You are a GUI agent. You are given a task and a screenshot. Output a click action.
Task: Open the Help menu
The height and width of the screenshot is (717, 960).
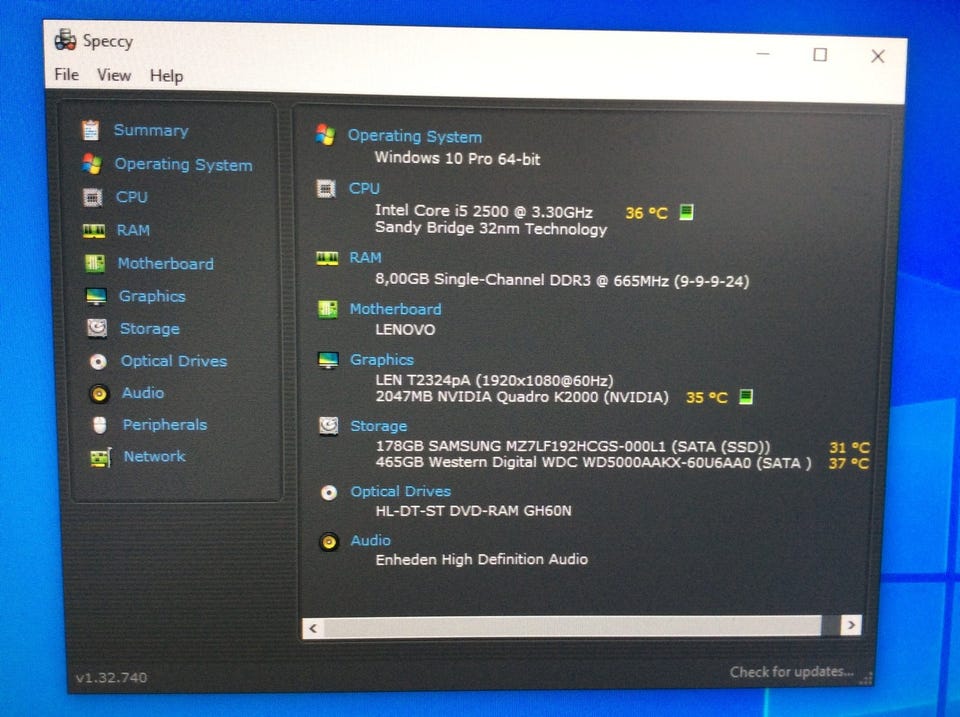[167, 76]
